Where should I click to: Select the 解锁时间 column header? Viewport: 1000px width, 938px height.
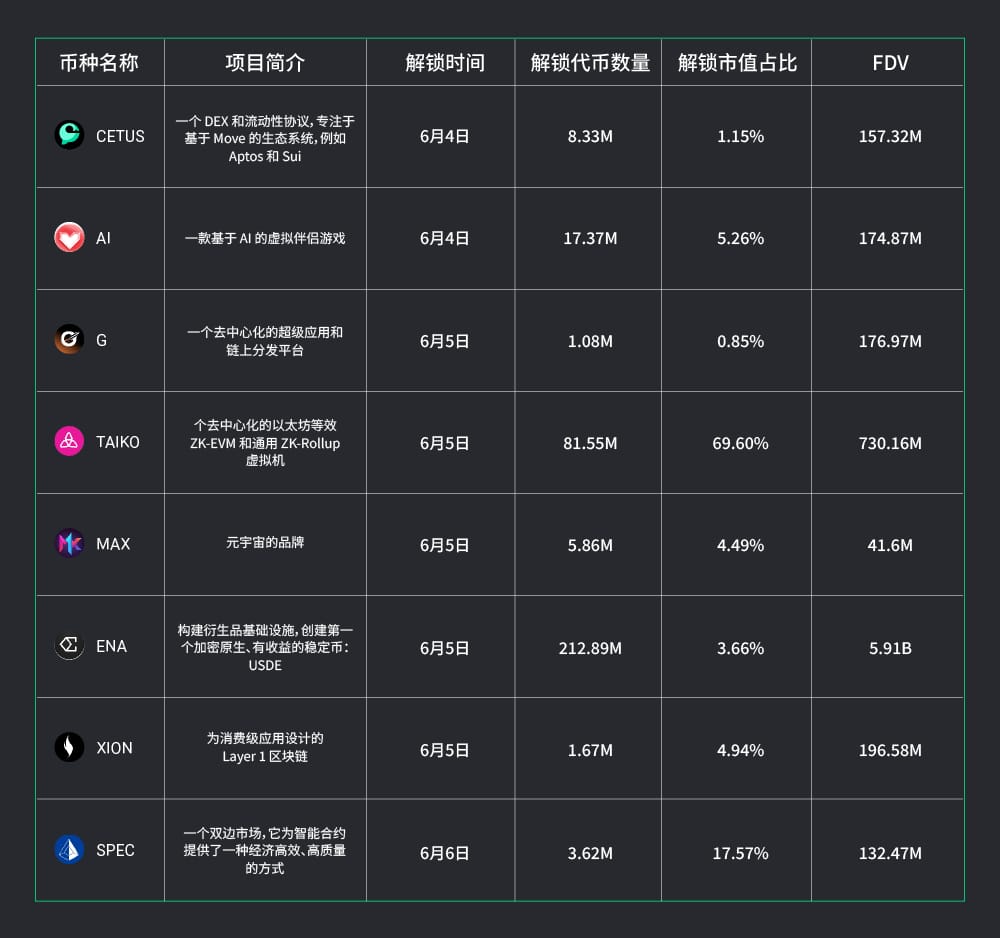[x=444, y=62]
